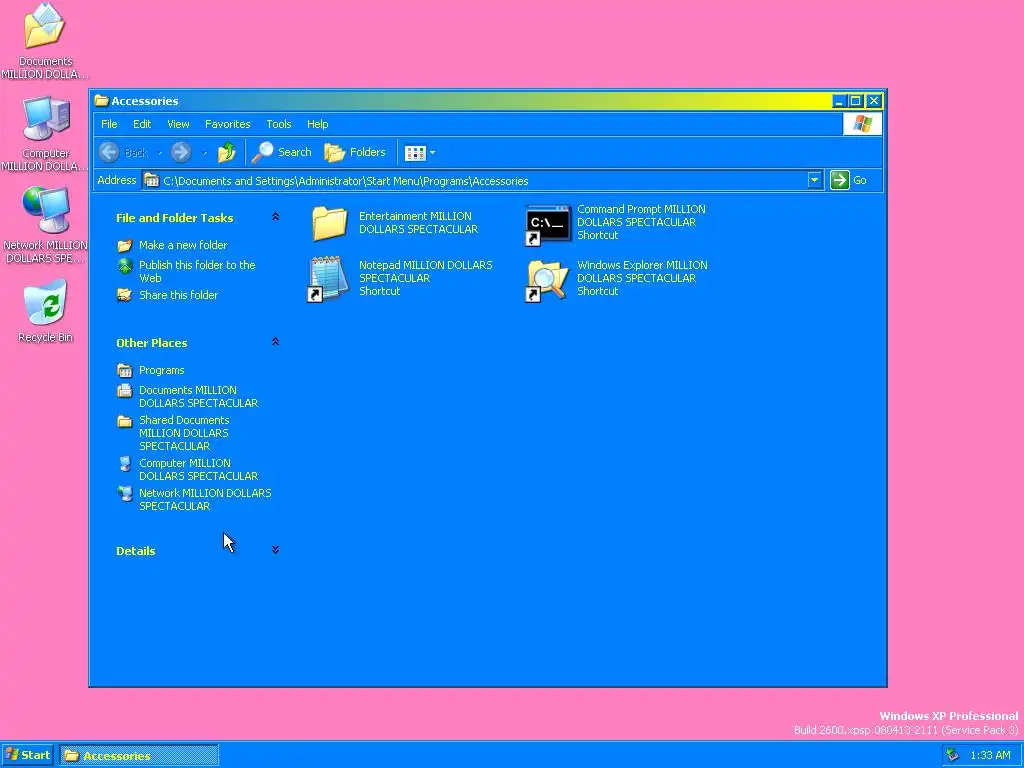
Task: Open the View menu
Action: pyautogui.click(x=178, y=124)
